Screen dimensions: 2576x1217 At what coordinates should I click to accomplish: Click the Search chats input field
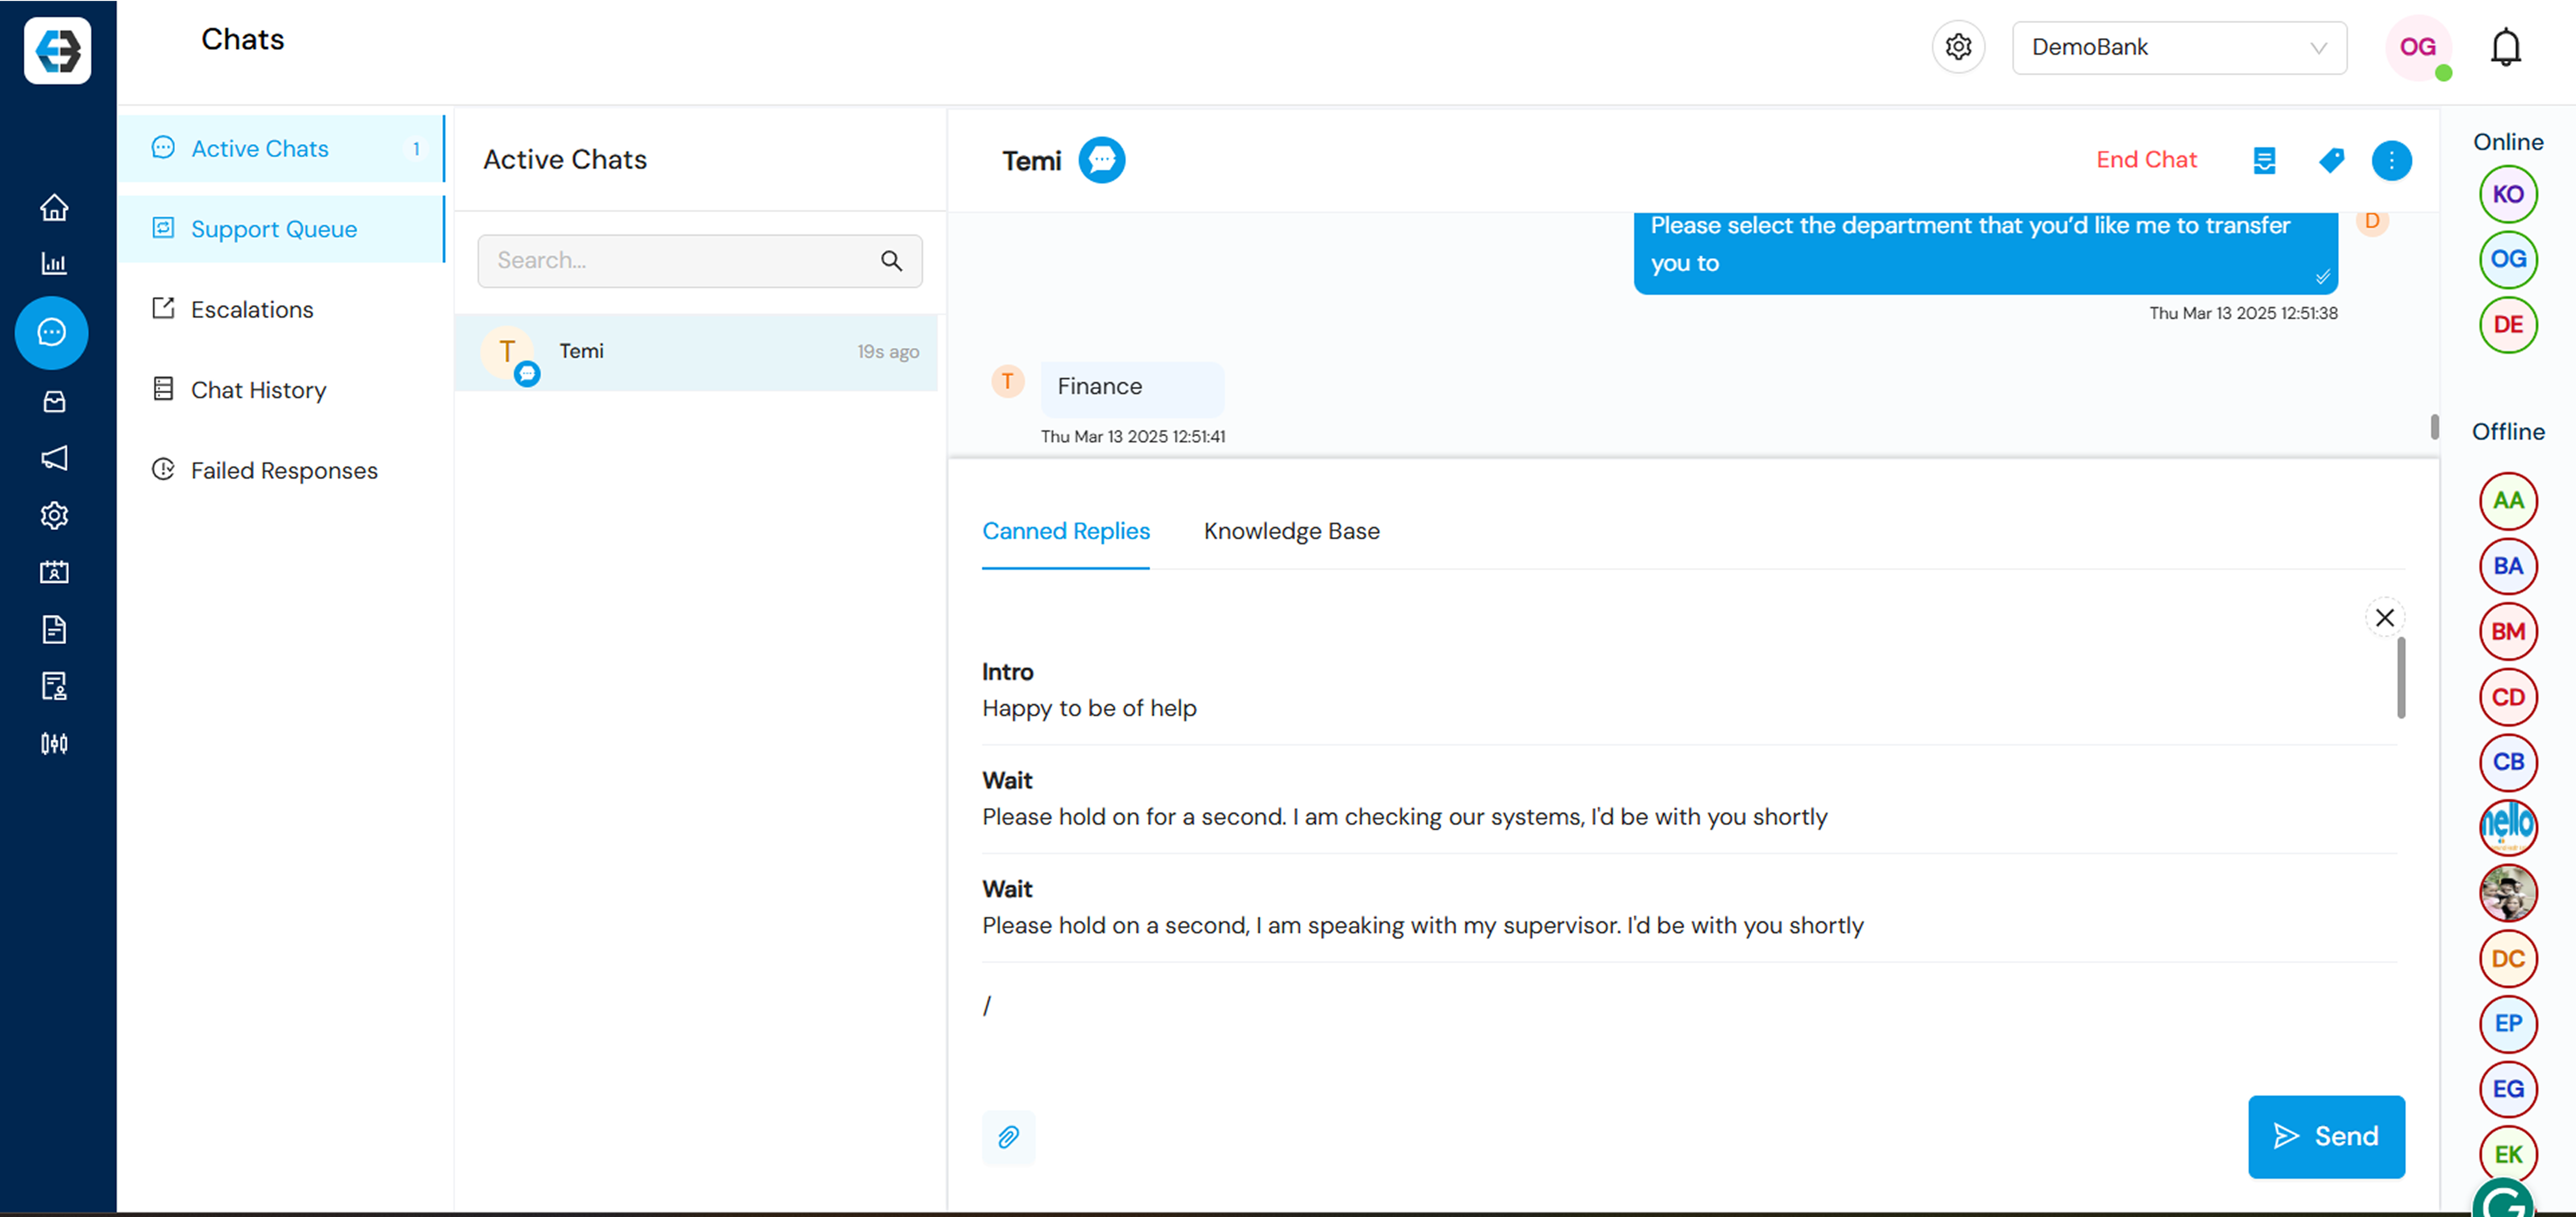point(699,261)
